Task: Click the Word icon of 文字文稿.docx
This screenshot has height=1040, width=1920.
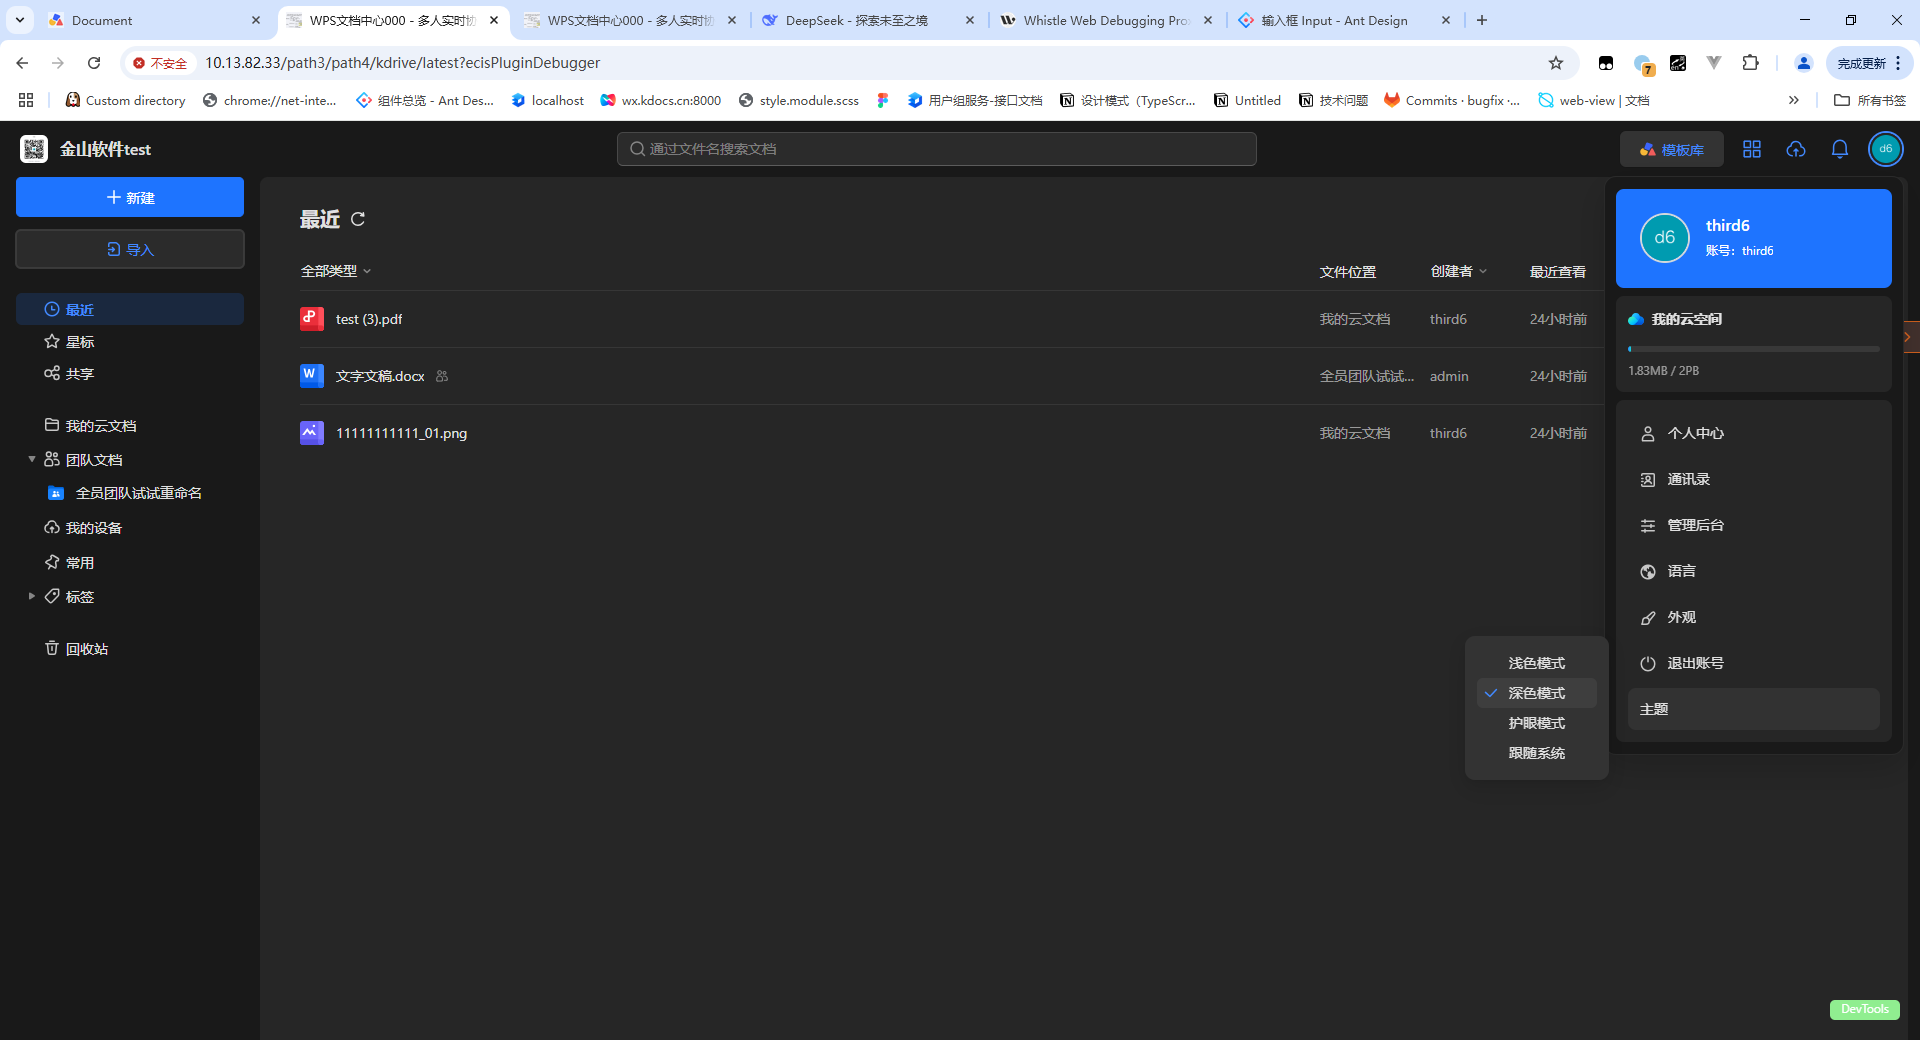Action: click(311, 376)
